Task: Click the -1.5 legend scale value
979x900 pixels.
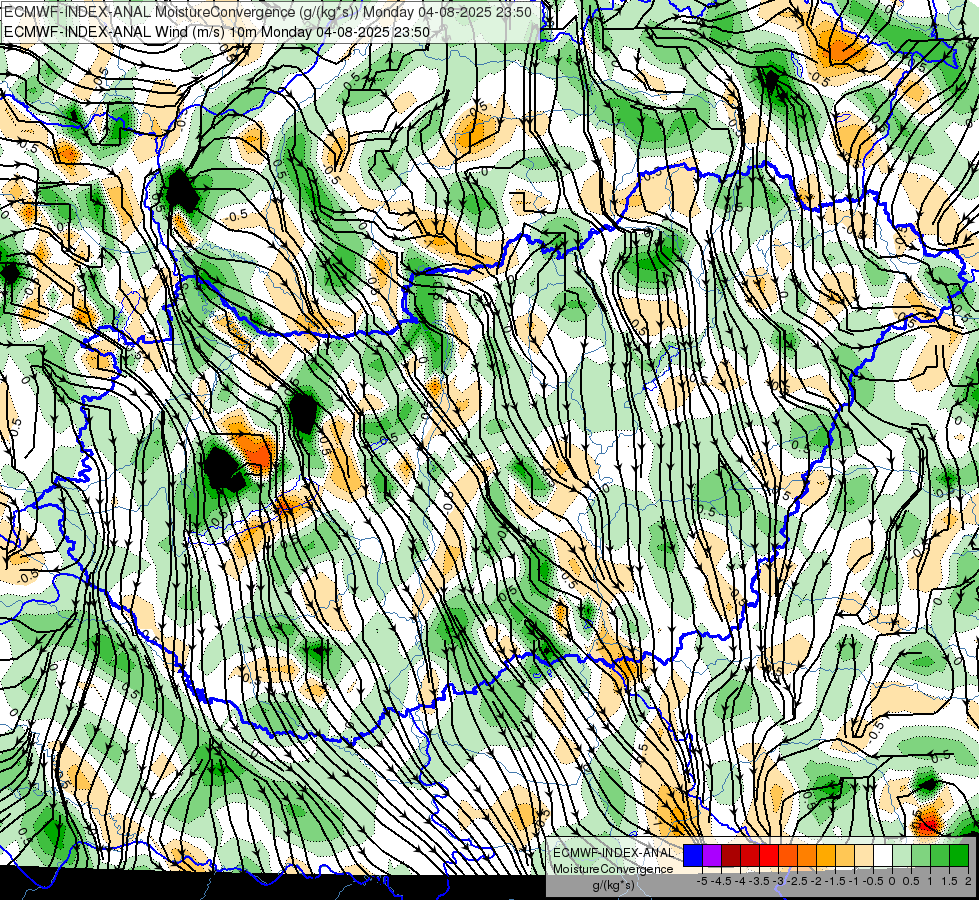Action: [x=835, y=881]
